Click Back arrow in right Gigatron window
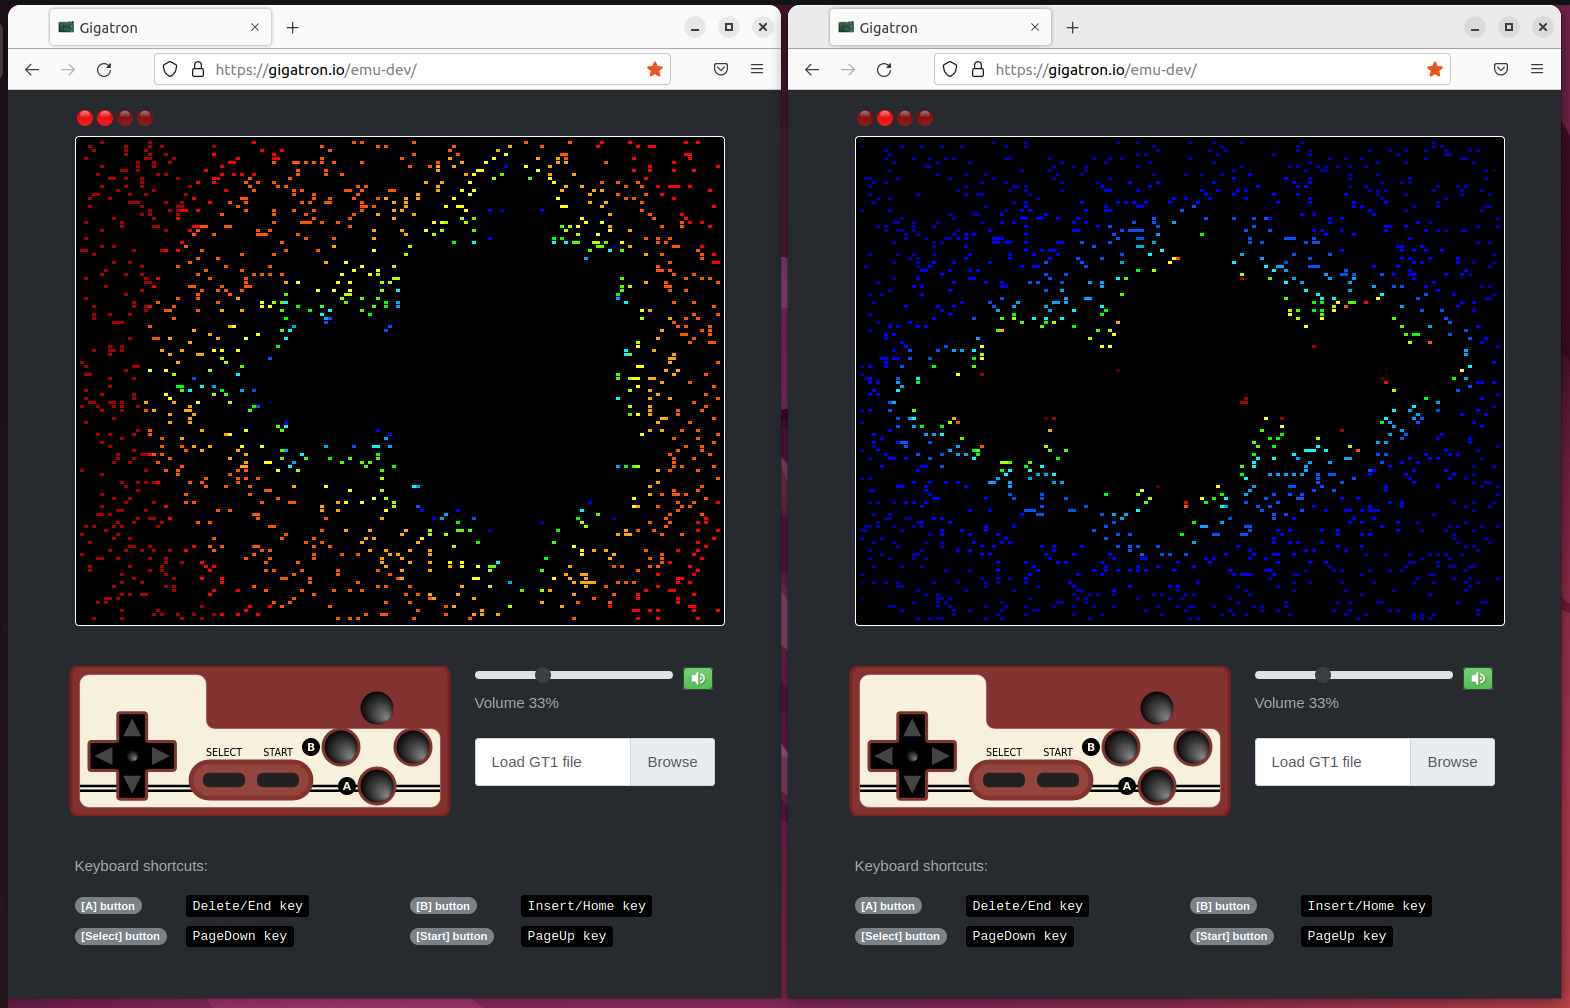Screen dimensions: 1570x1008 812,69
